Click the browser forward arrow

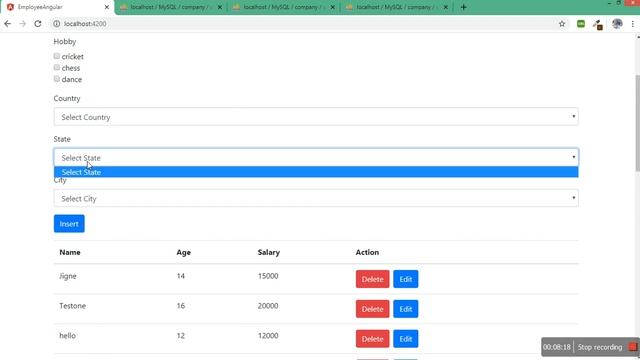(22, 24)
